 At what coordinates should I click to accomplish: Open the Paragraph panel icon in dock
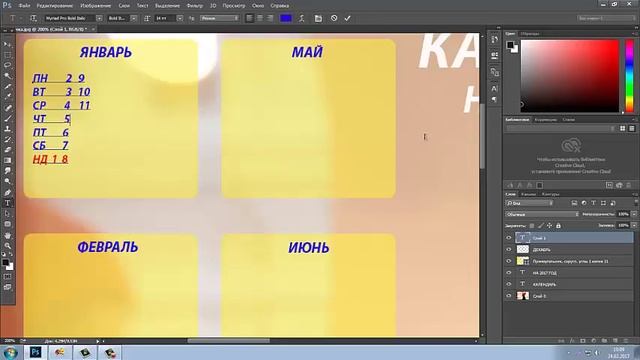pyautogui.click(x=494, y=99)
